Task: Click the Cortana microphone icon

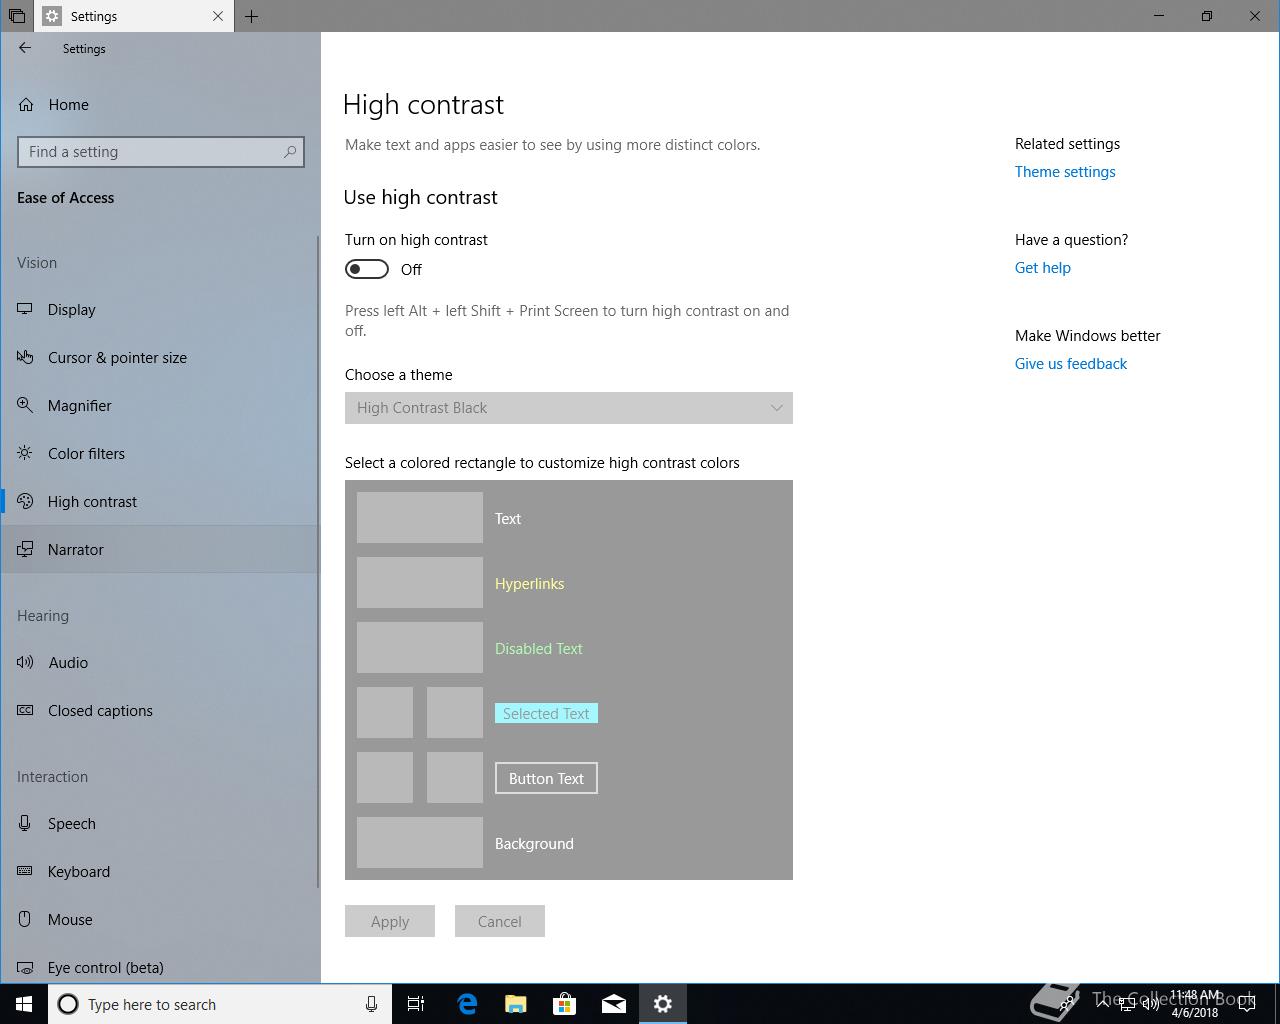Action: pos(371,1004)
